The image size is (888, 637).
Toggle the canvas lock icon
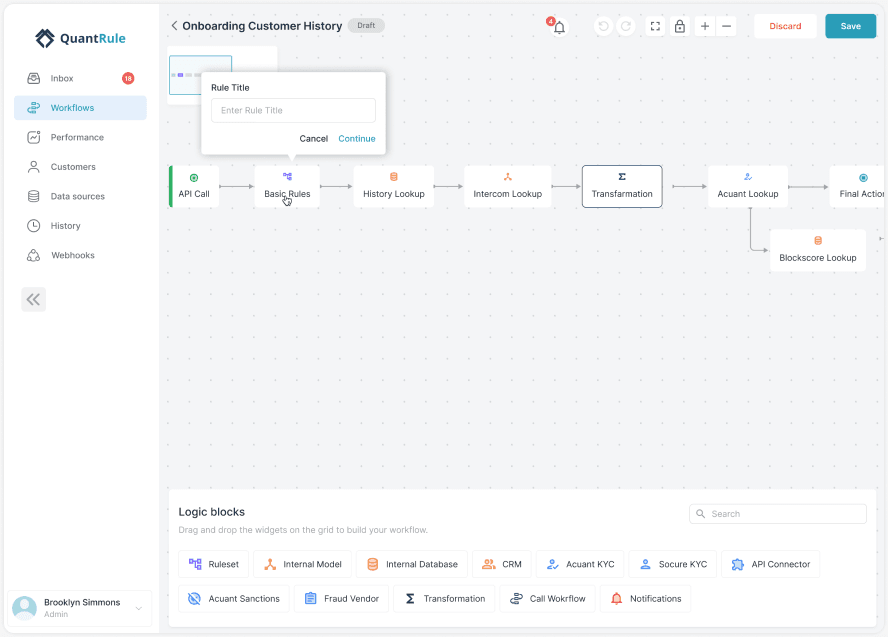coord(680,26)
